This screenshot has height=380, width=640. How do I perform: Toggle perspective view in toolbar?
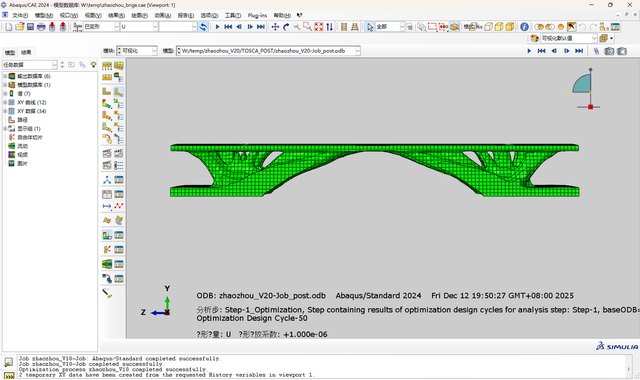pos(355,27)
